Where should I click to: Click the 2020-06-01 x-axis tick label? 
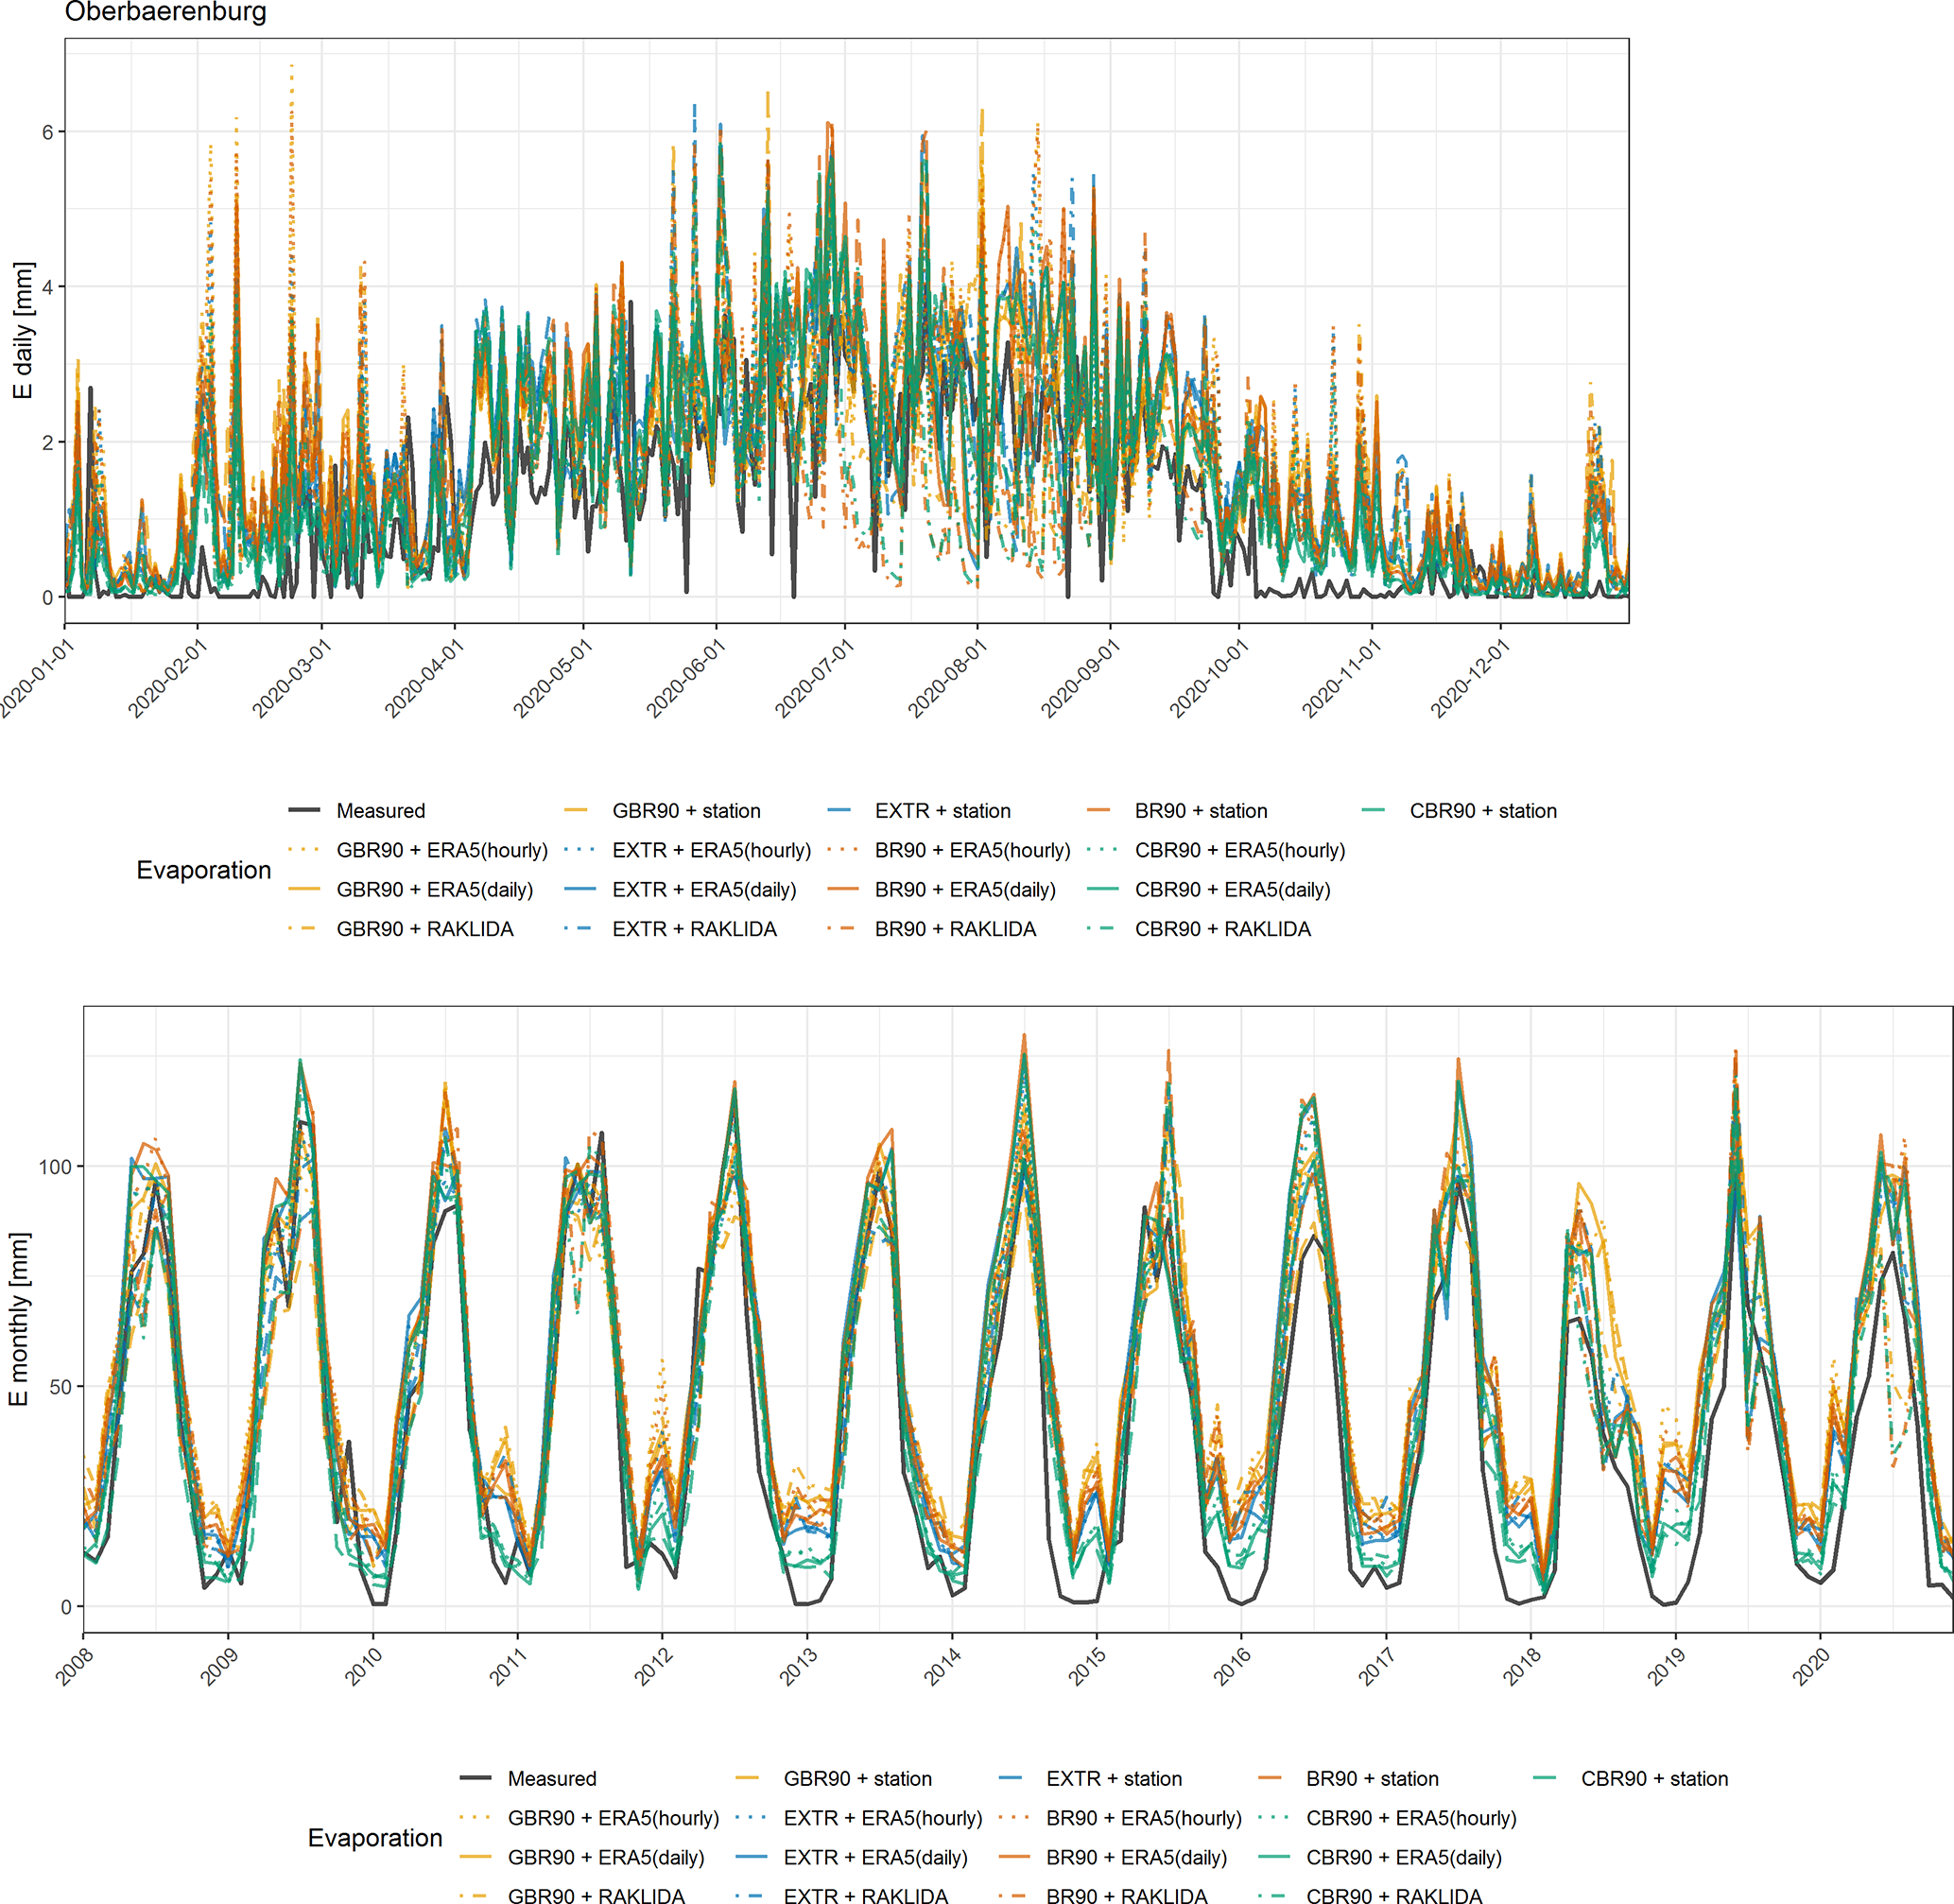688,678
